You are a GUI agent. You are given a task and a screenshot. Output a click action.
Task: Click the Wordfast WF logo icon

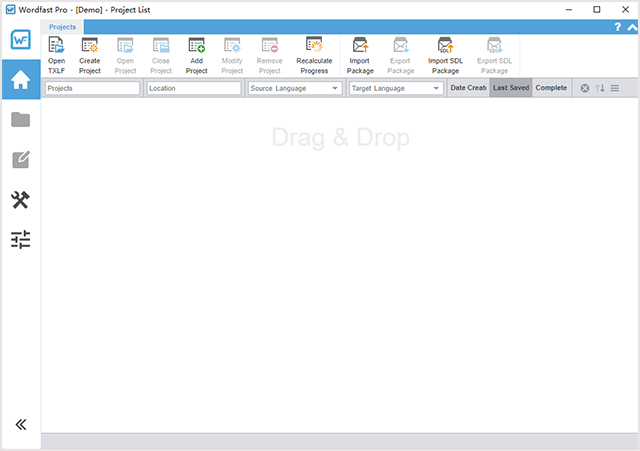tap(21, 40)
